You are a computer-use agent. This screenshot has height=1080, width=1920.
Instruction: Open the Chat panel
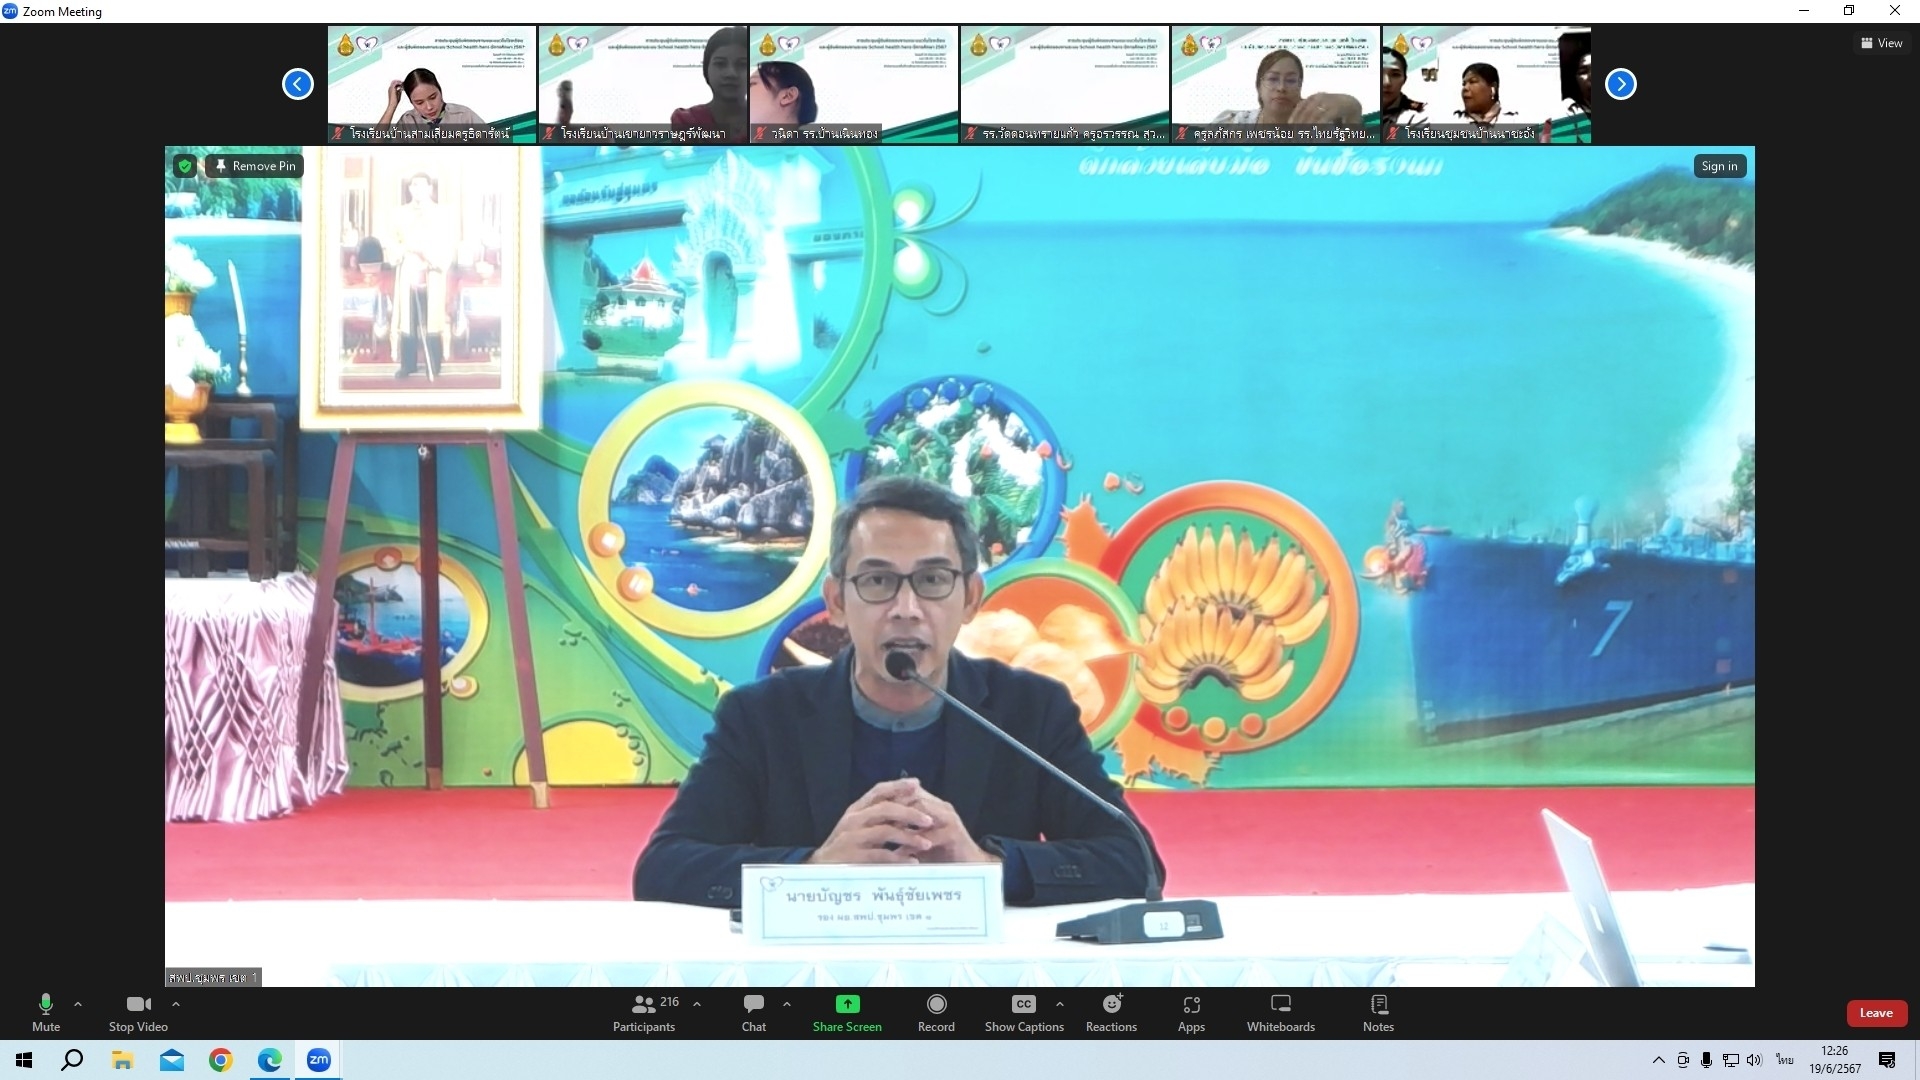tap(753, 1012)
